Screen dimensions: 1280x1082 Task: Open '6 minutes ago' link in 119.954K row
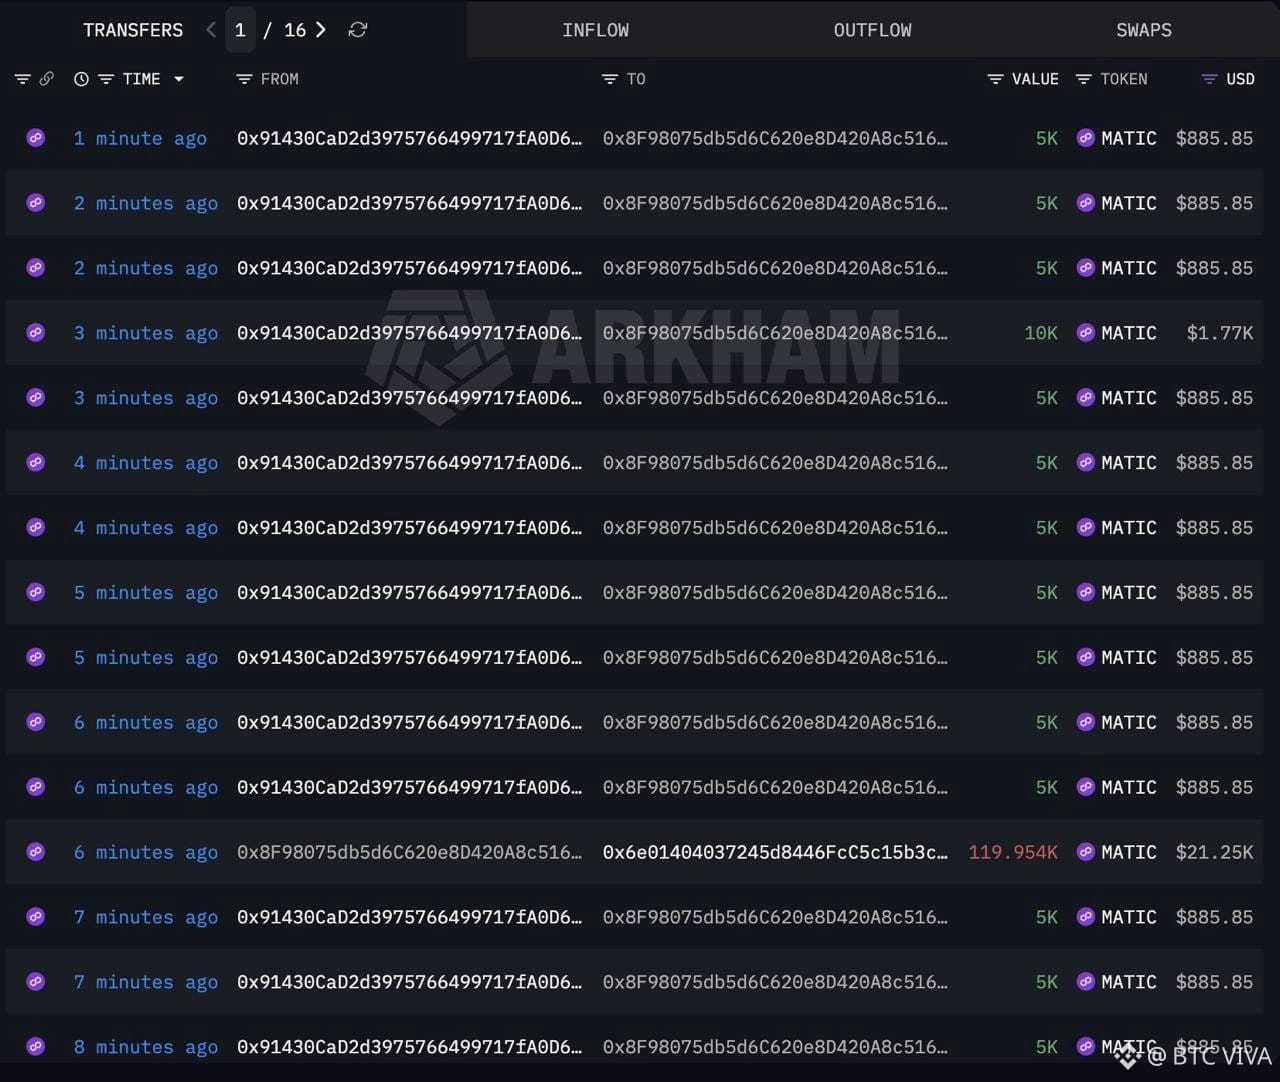tap(146, 852)
